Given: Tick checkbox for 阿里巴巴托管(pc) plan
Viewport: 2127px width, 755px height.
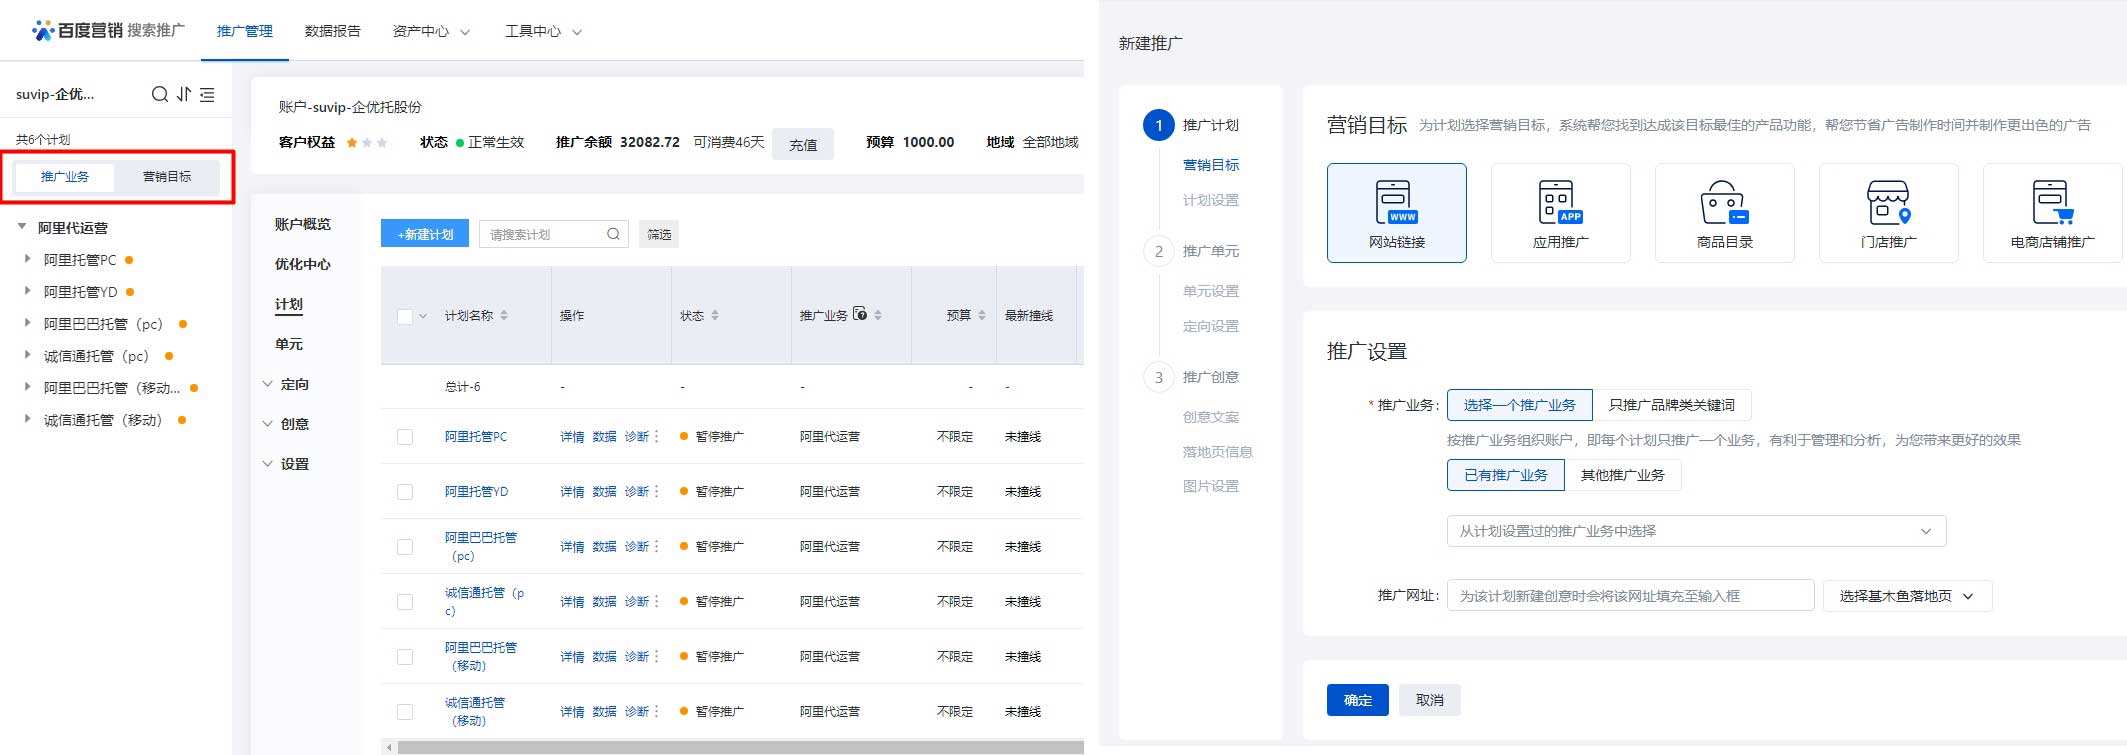Looking at the screenshot, I should click(405, 547).
